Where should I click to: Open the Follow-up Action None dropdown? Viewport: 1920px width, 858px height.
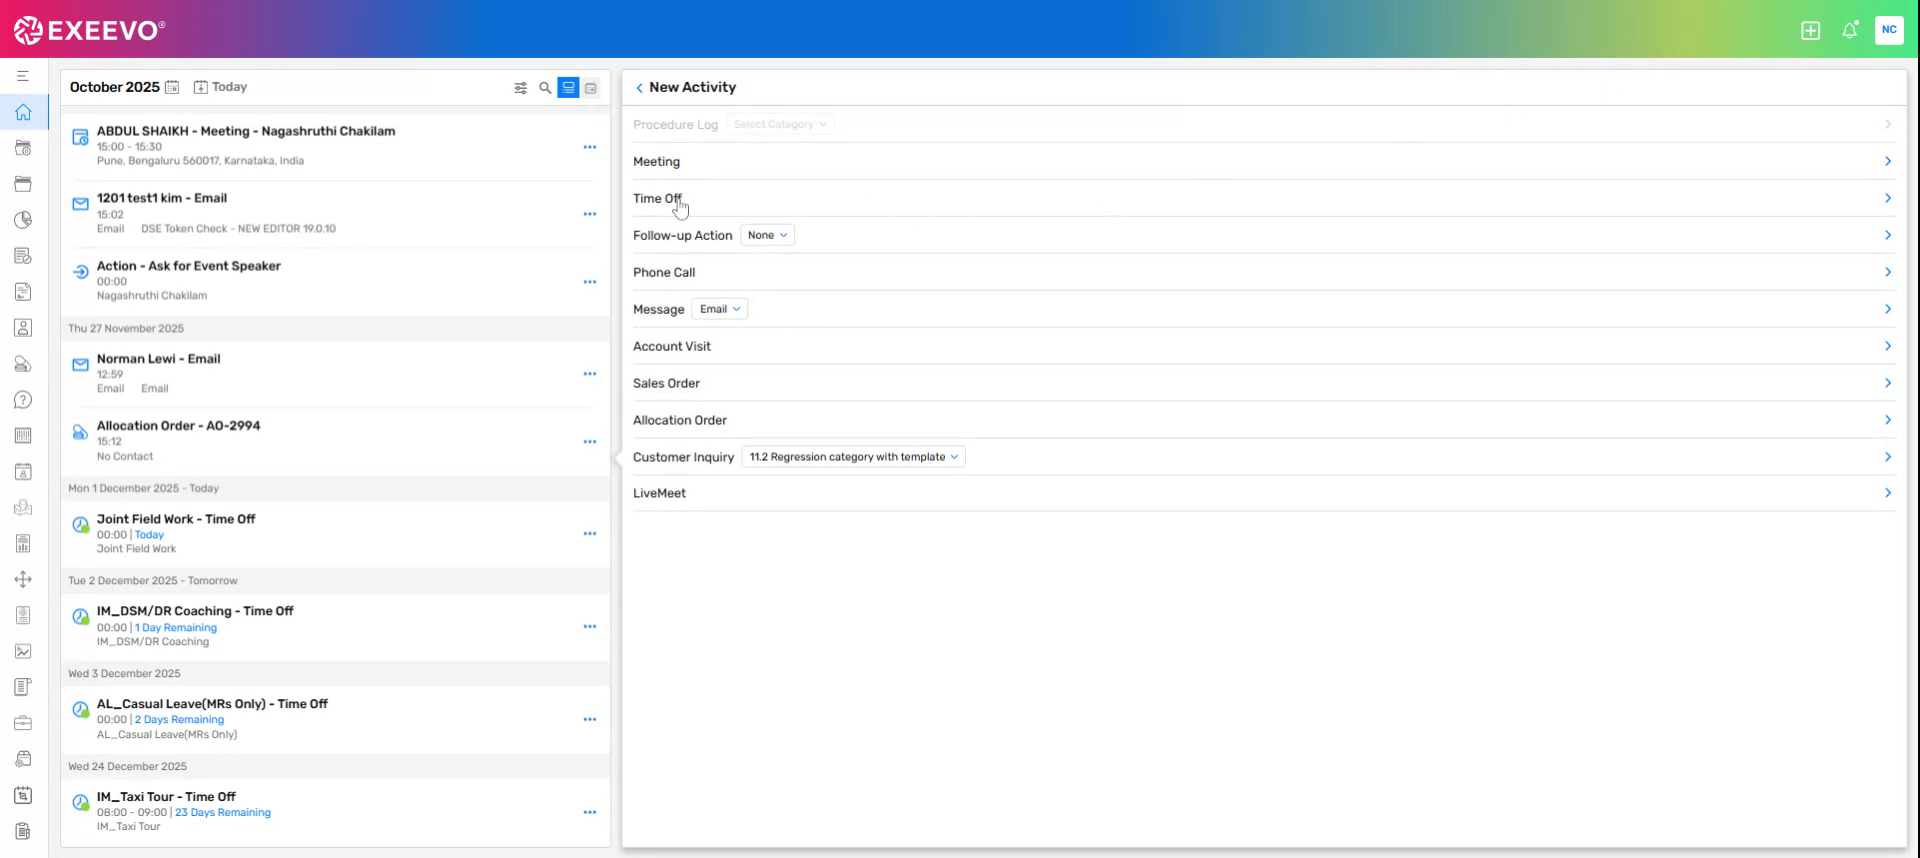click(x=767, y=235)
